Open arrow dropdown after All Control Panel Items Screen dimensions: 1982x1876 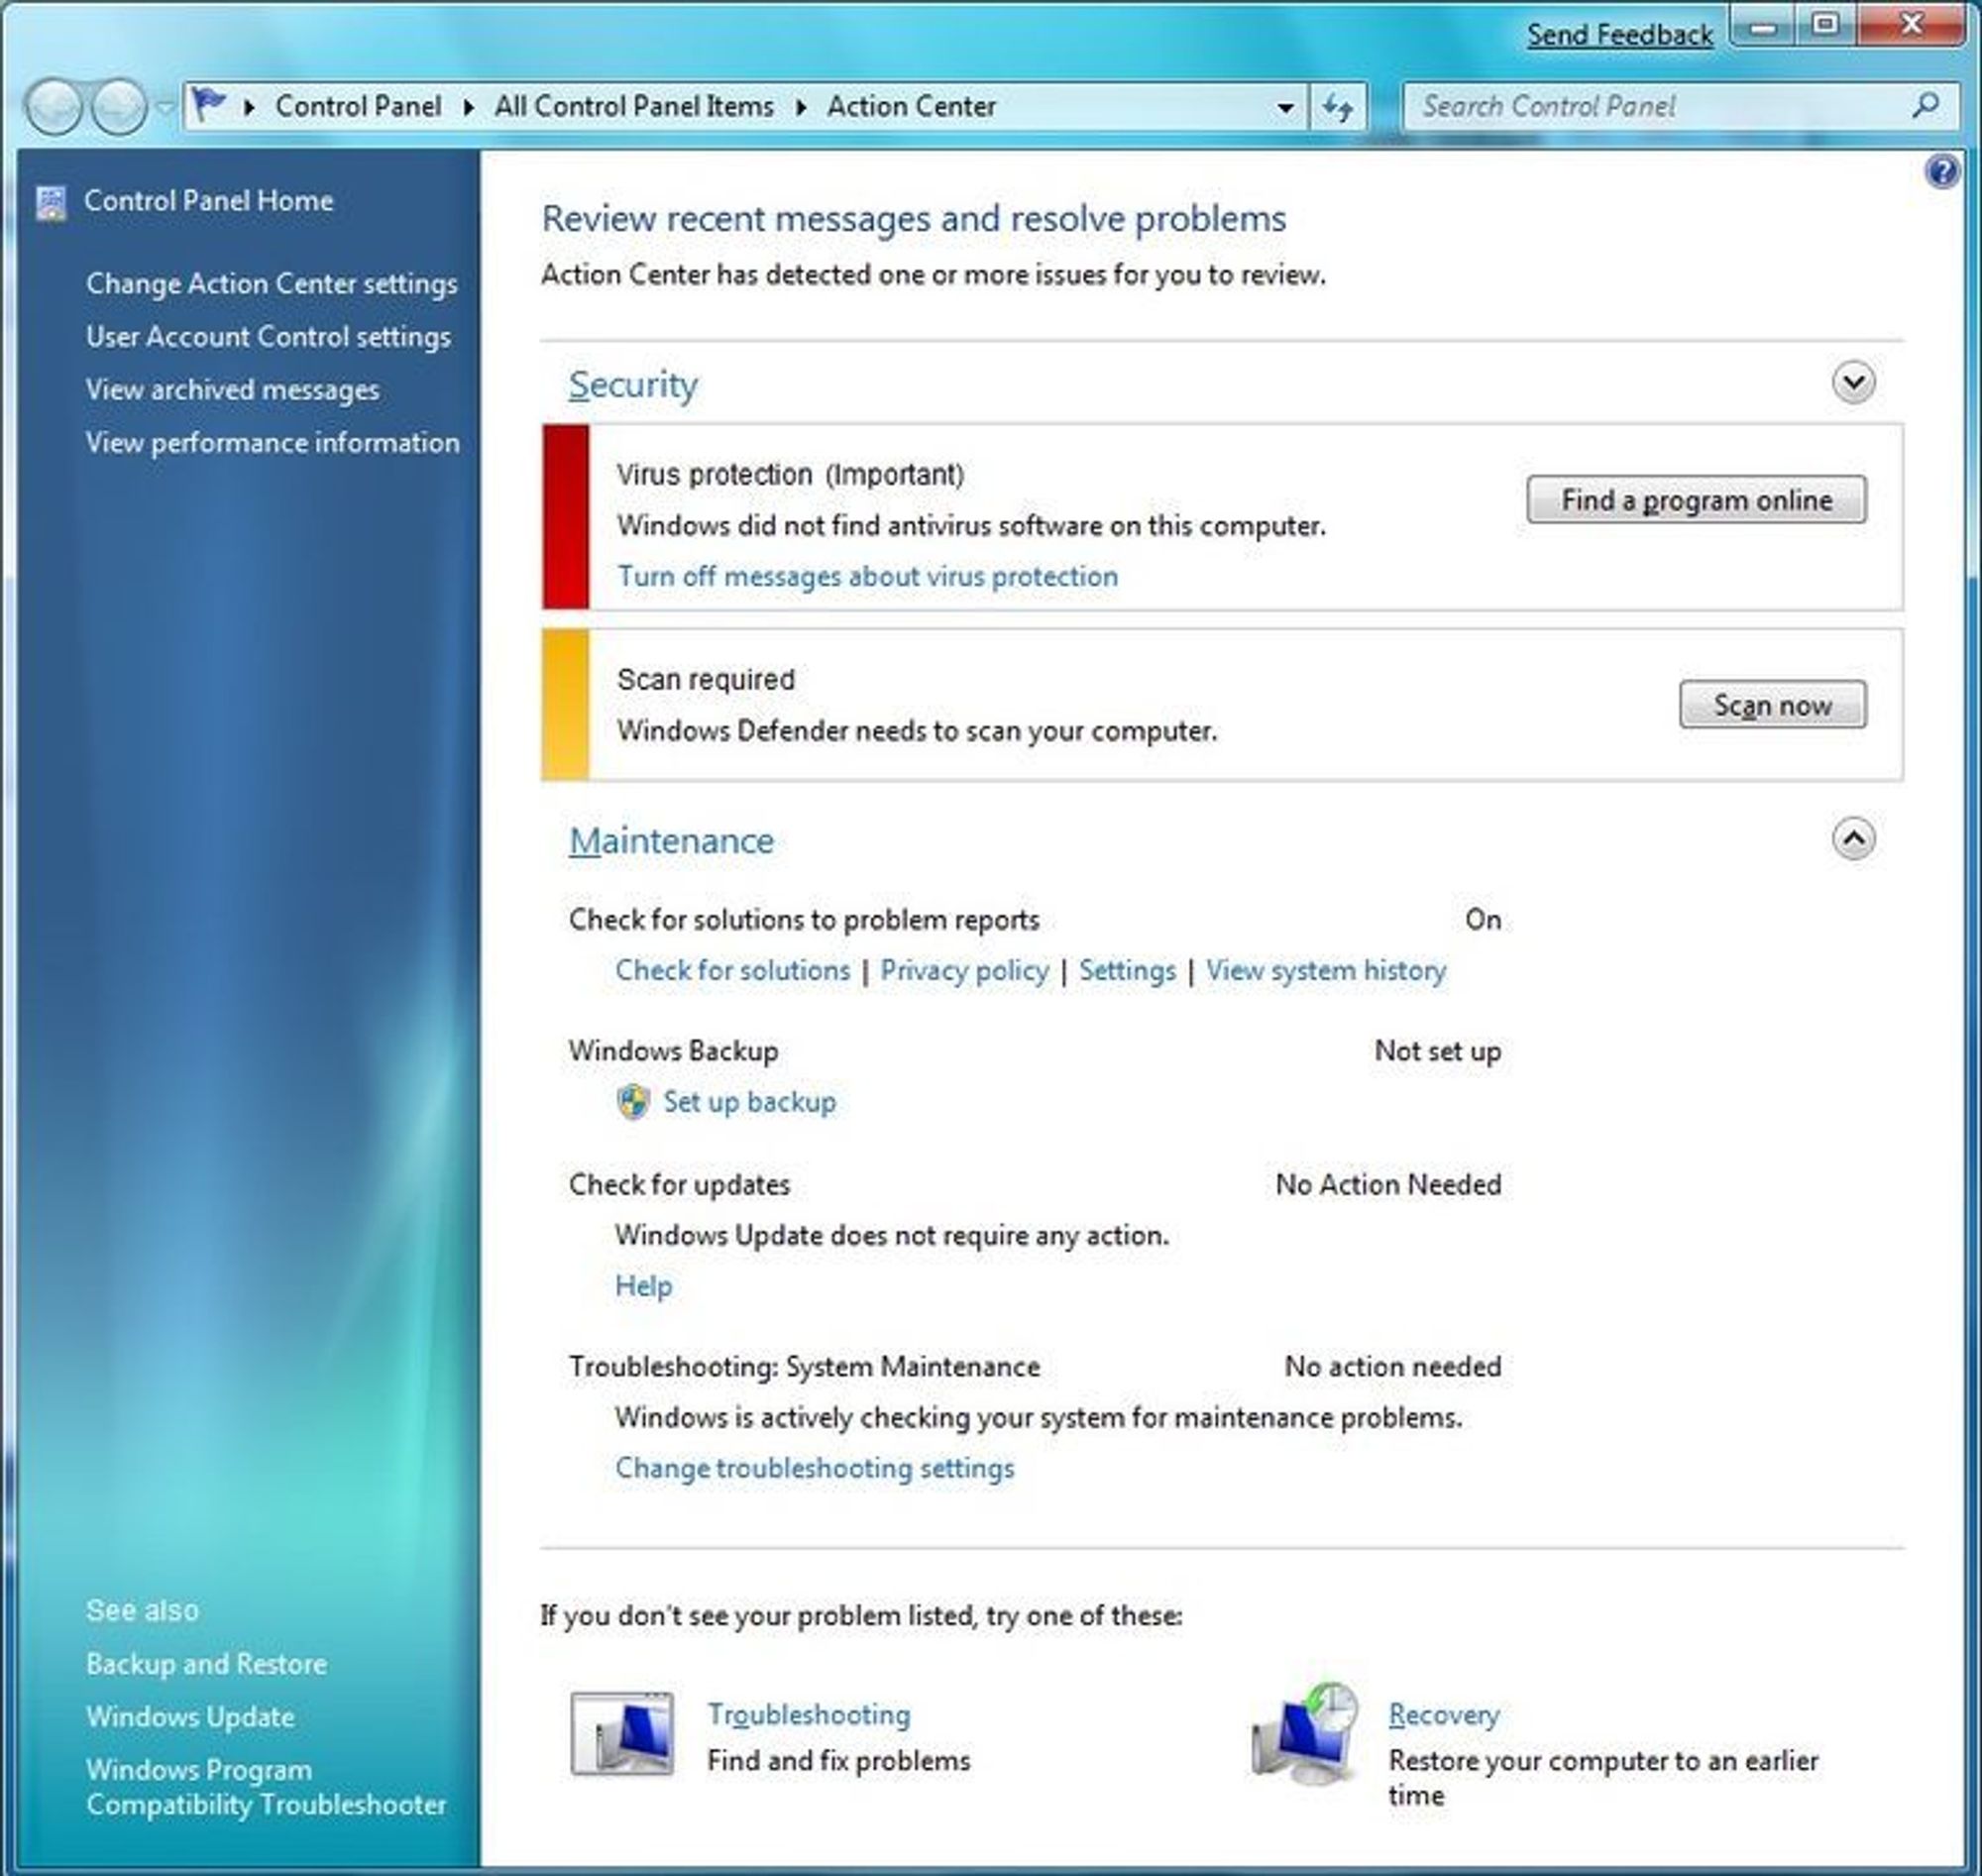801,106
